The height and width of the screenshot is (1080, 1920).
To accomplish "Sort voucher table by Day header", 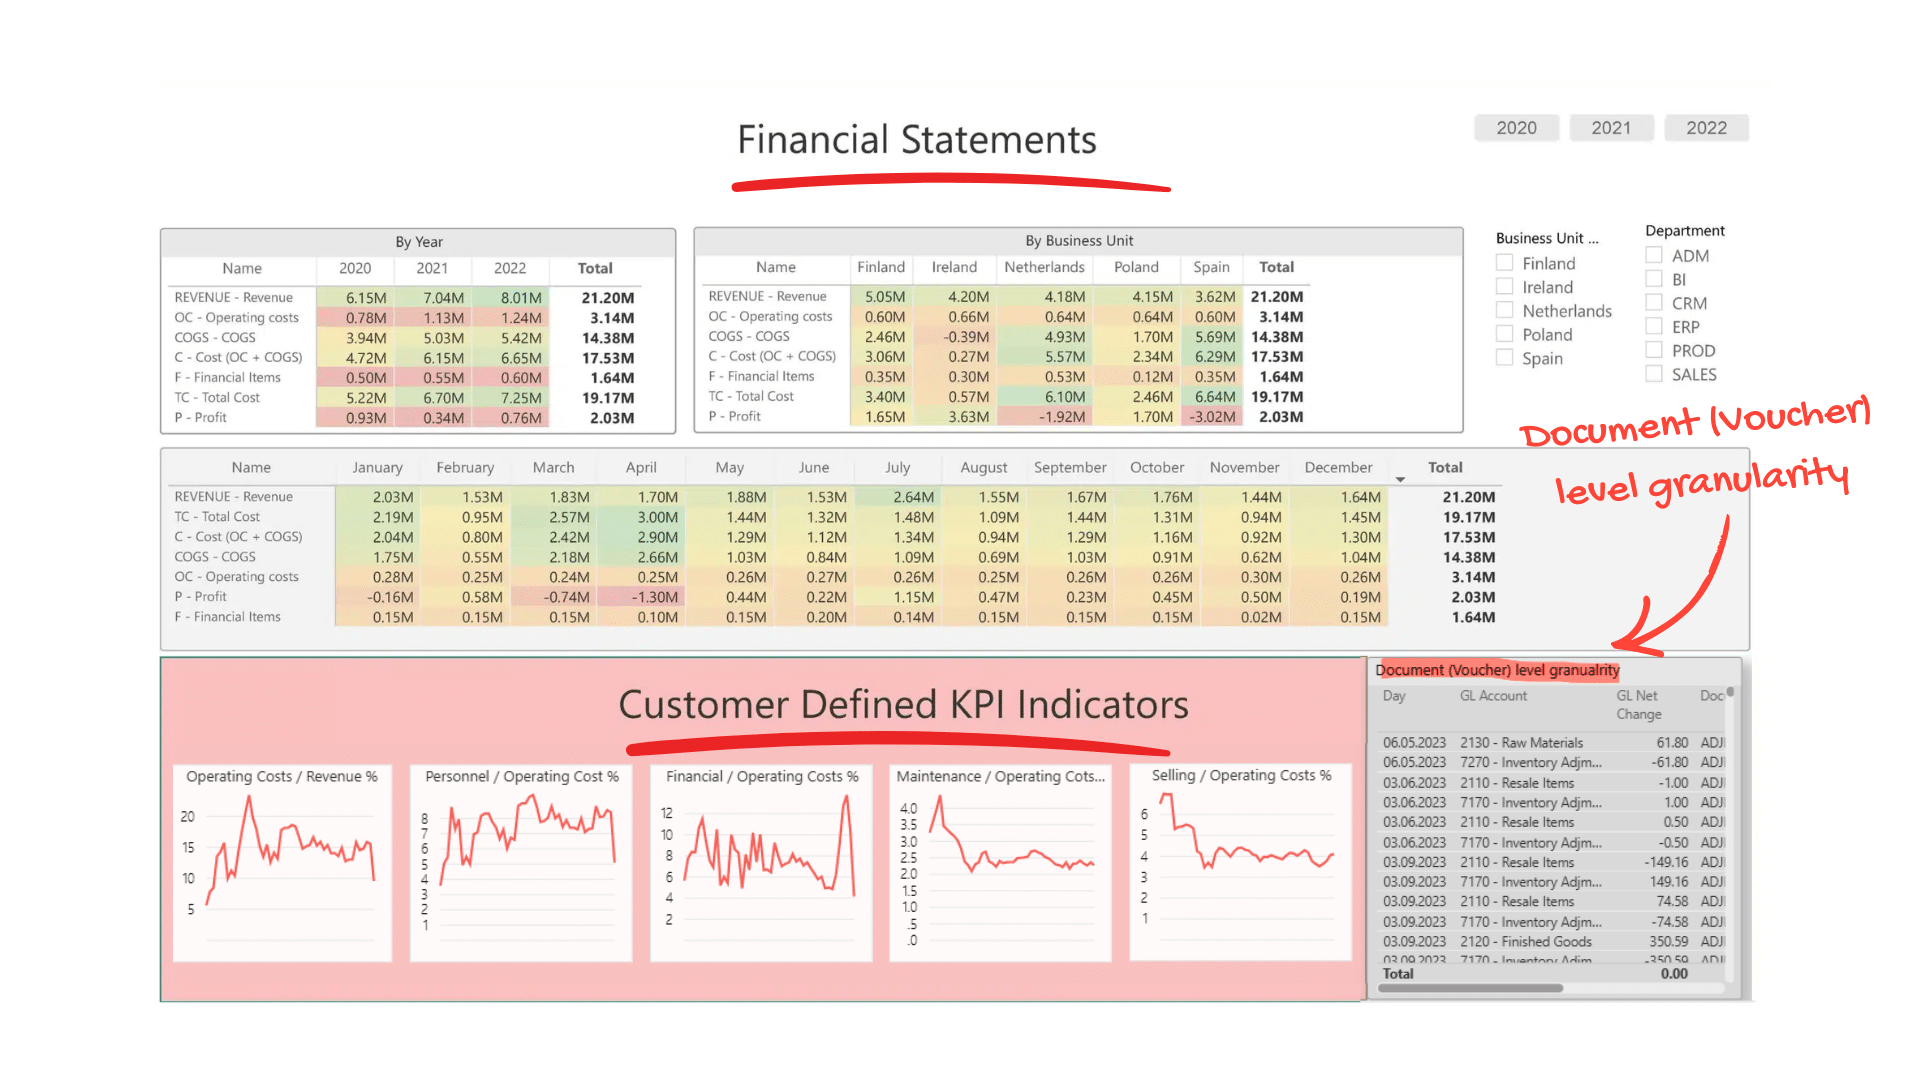I will pyautogui.click(x=1394, y=696).
